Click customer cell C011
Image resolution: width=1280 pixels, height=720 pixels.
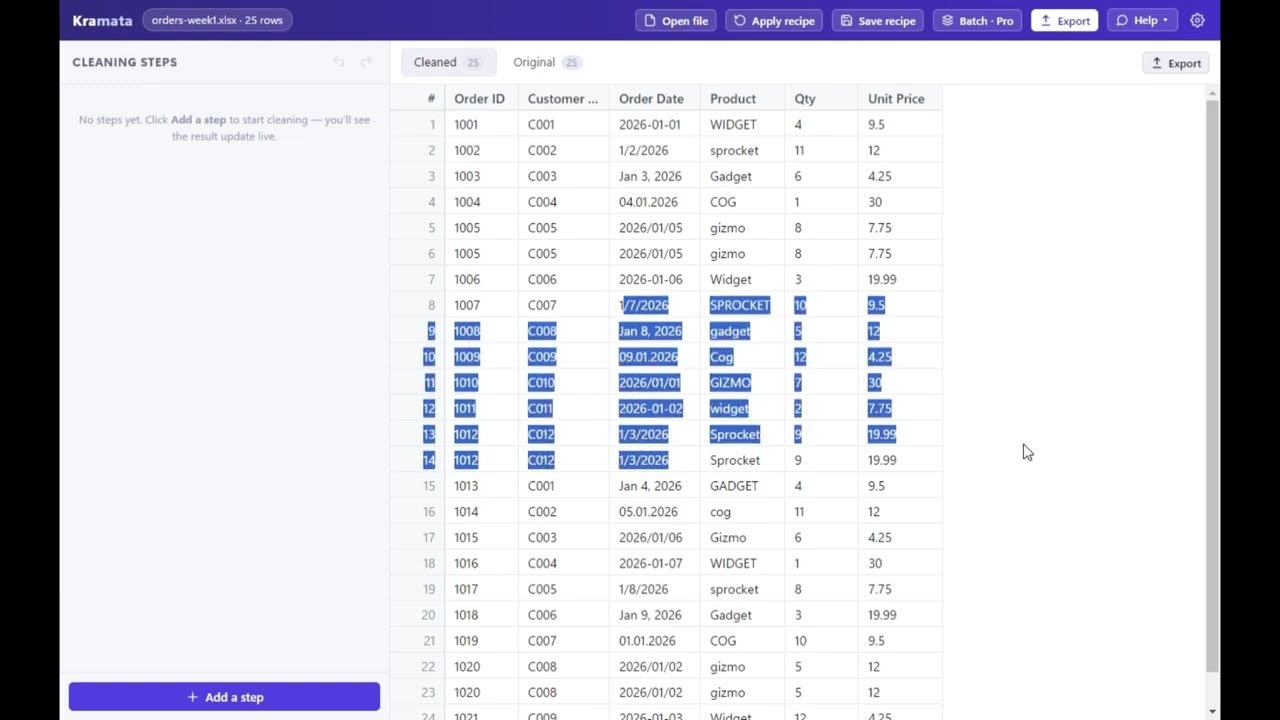tap(563, 408)
